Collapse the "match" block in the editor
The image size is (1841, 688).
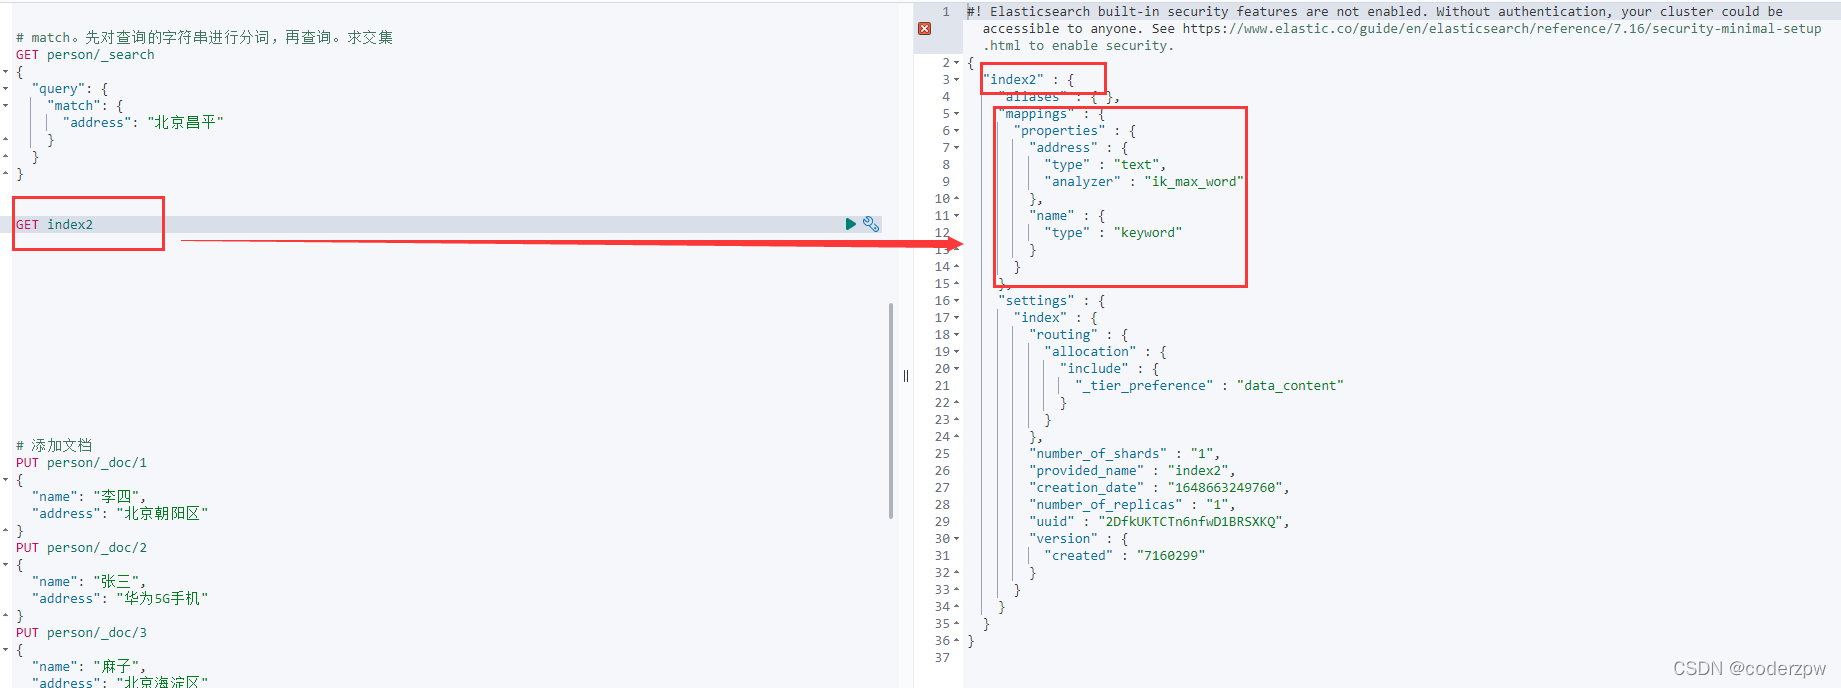(x=5, y=106)
